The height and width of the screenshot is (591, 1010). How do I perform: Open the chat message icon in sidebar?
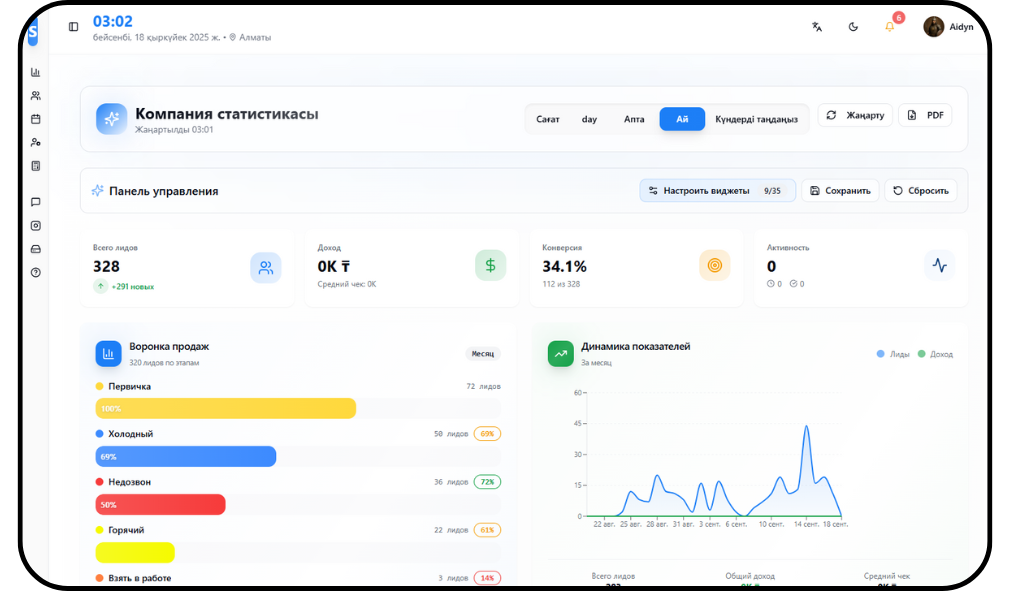36,202
